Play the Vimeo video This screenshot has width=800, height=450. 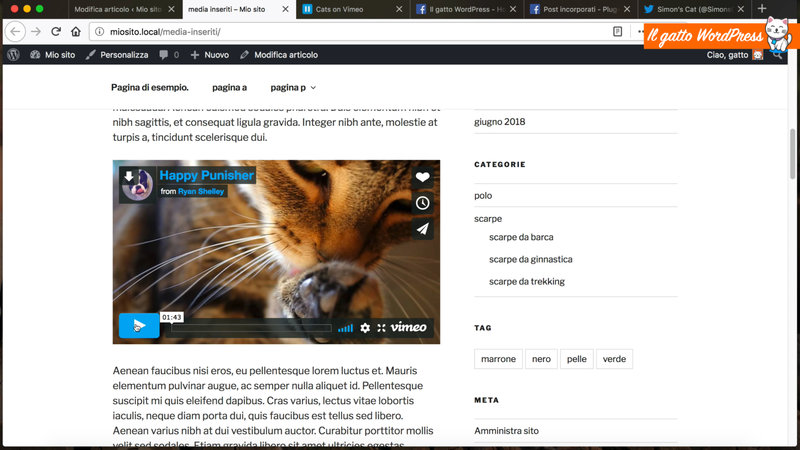(139, 326)
